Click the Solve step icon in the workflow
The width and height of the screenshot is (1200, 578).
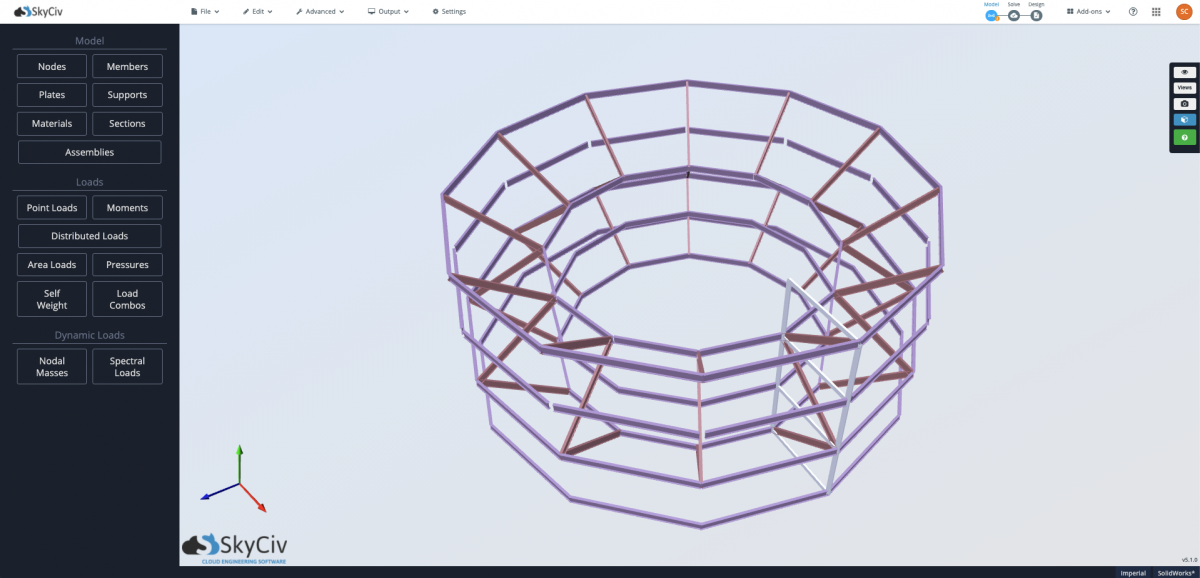point(1012,15)
